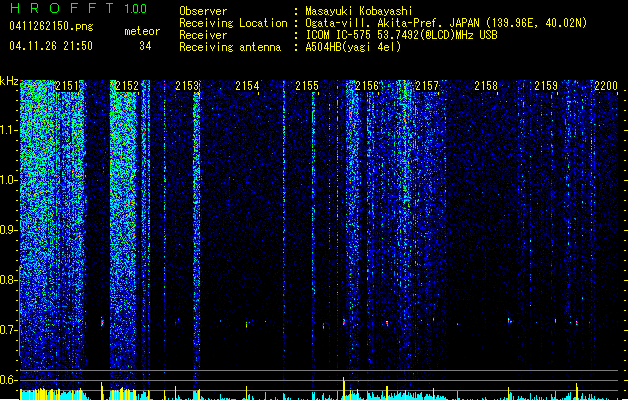The height and width of the screenshot is (400, 629).
Task: Click the 1.1 kHz axis label
Action: pyautogui.click(x=9, y=130)
